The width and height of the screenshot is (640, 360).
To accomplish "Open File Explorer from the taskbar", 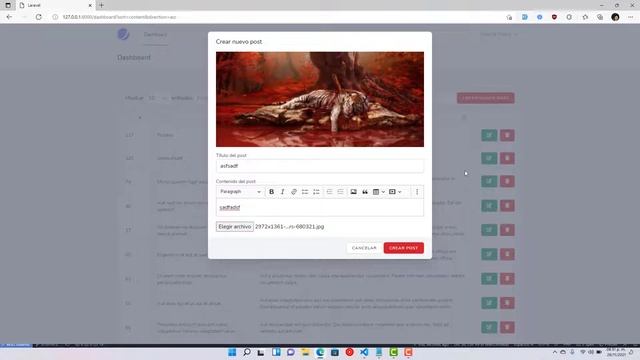I will click(x=305, y=352).
